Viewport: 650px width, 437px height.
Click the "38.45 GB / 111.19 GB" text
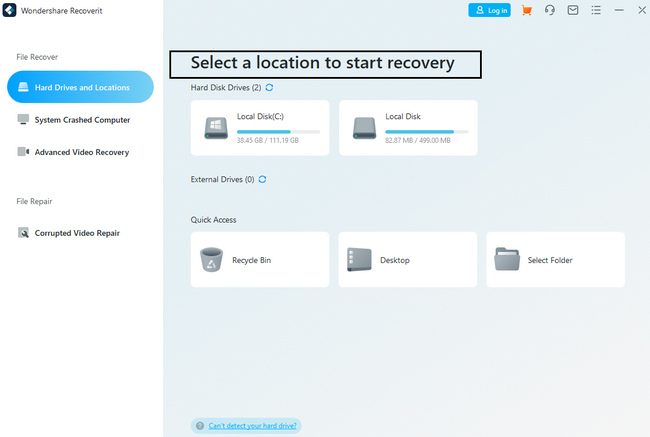point(268,141)
